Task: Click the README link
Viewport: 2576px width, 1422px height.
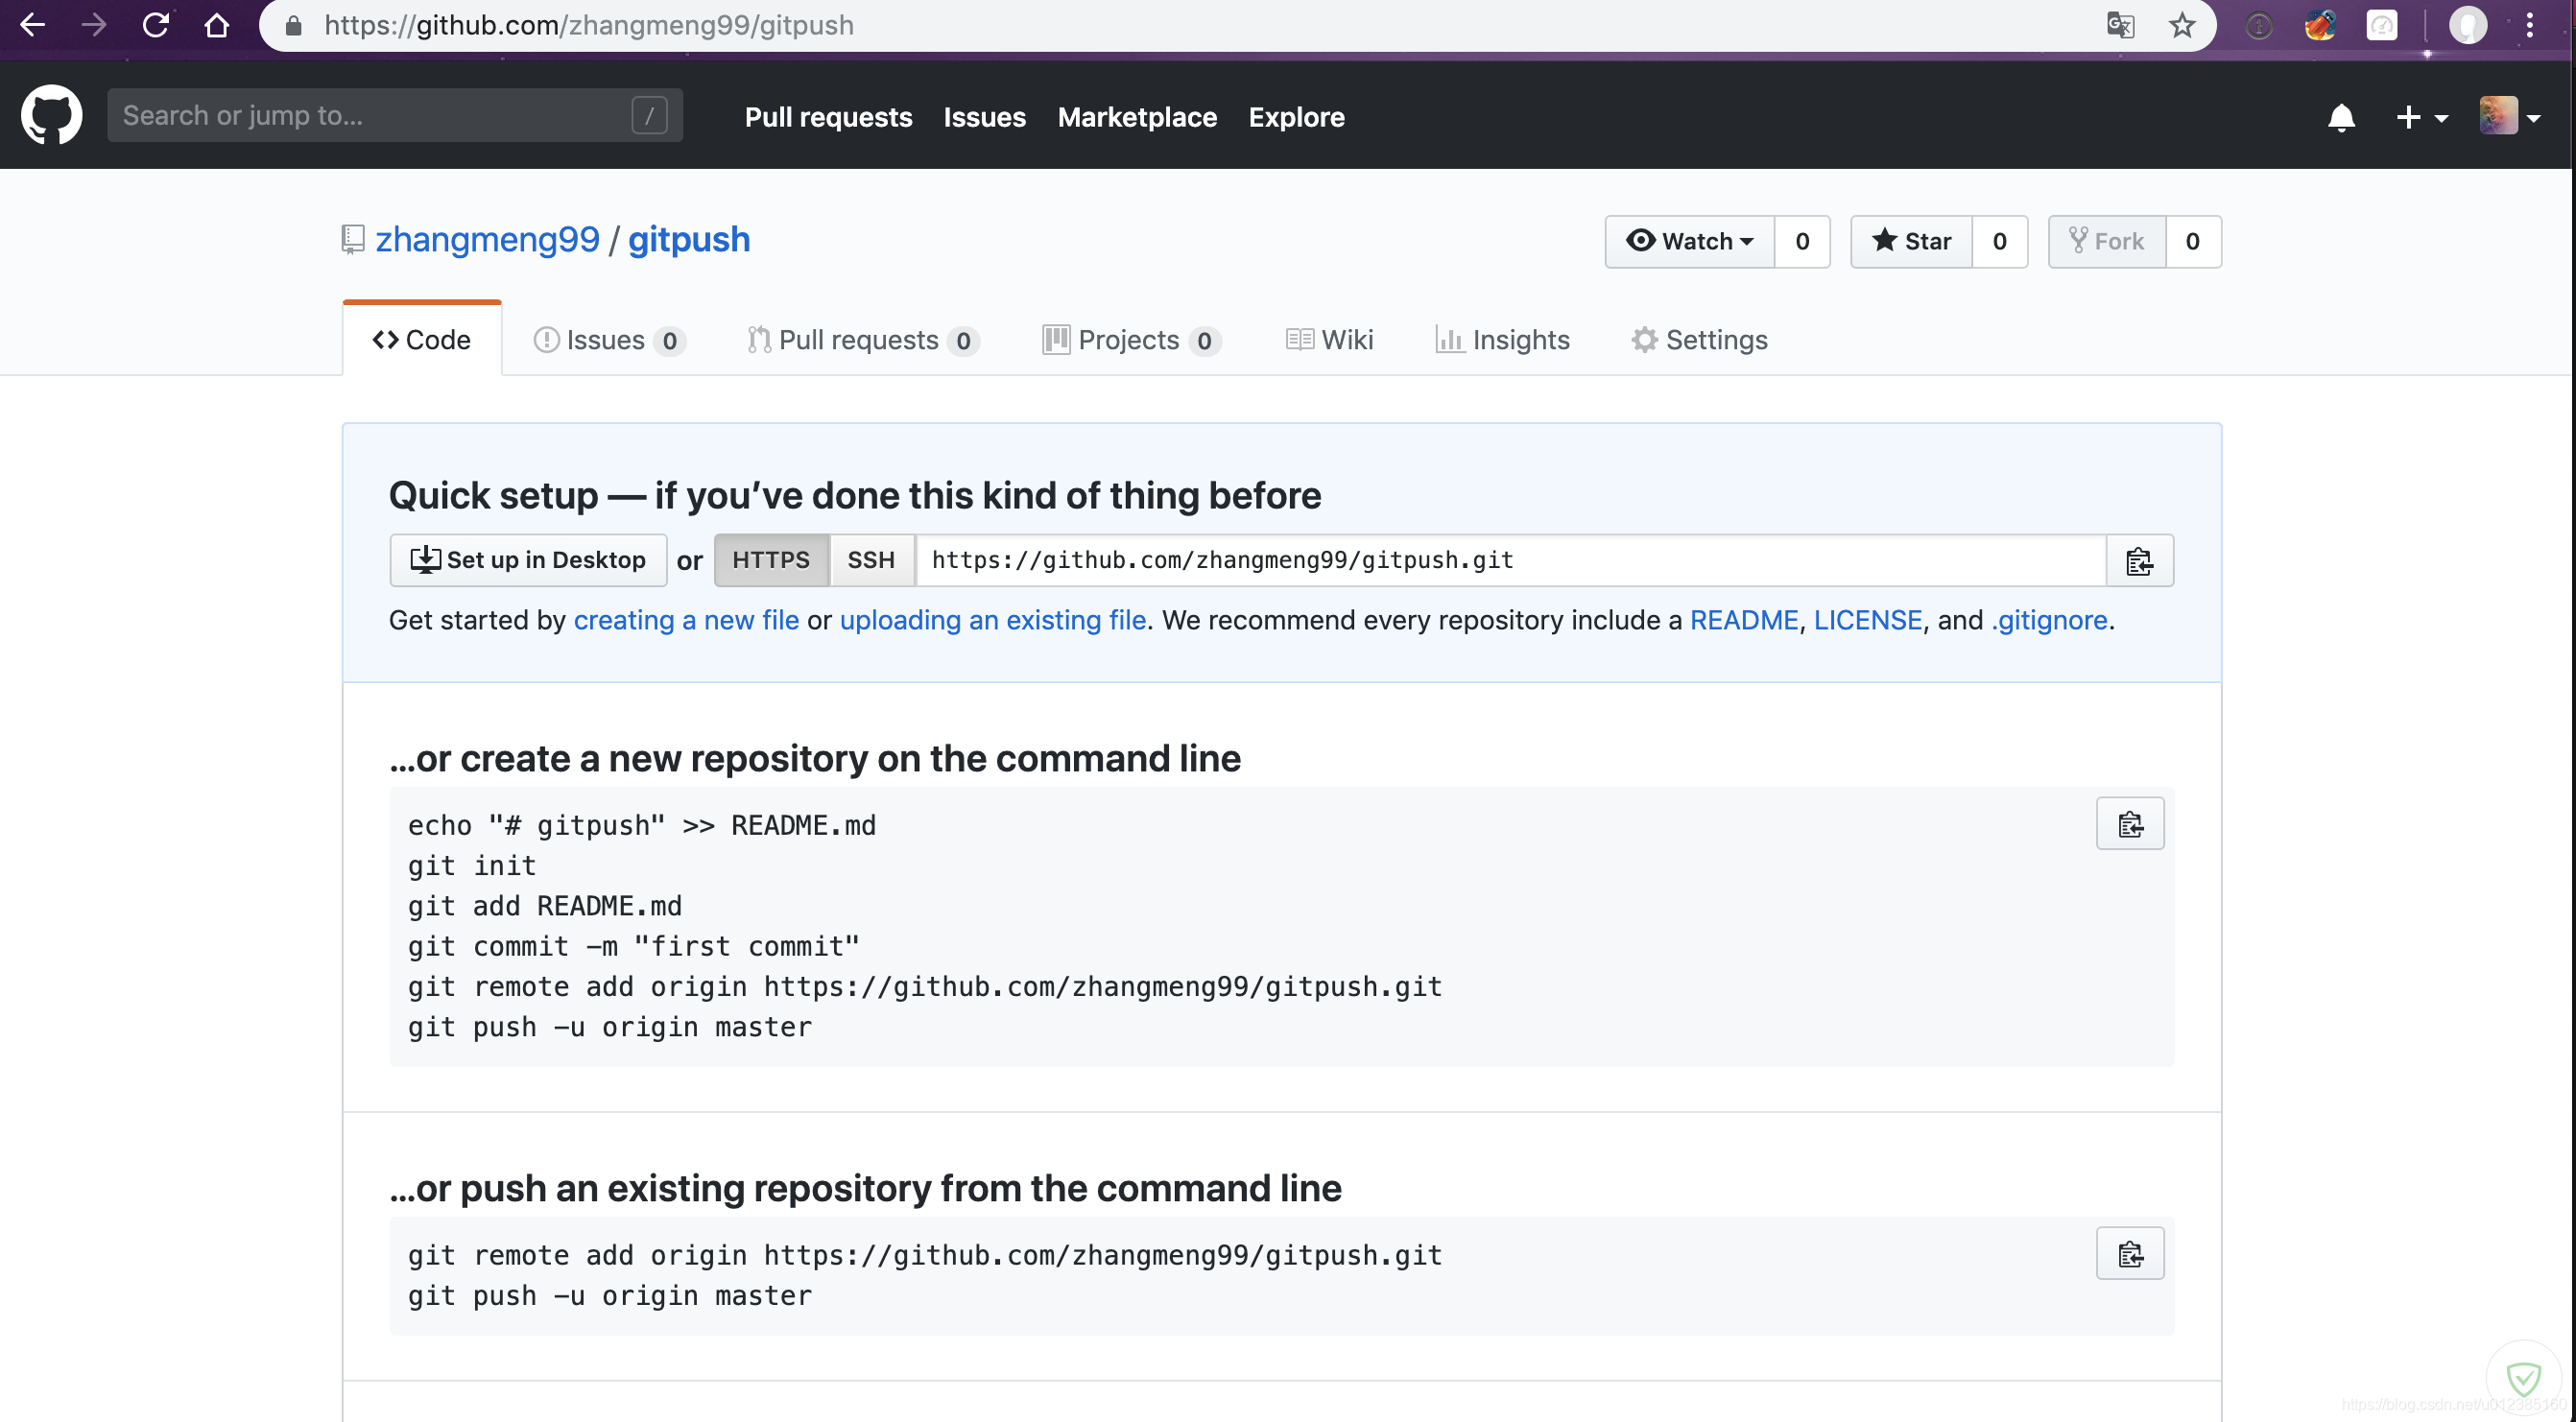Action: point(1743,620)
